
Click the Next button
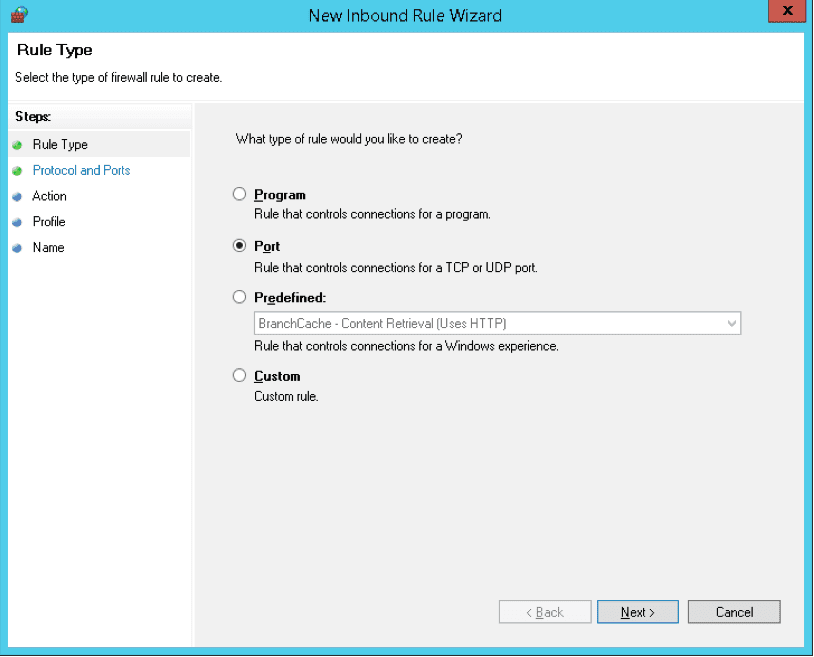click(637, 611)
